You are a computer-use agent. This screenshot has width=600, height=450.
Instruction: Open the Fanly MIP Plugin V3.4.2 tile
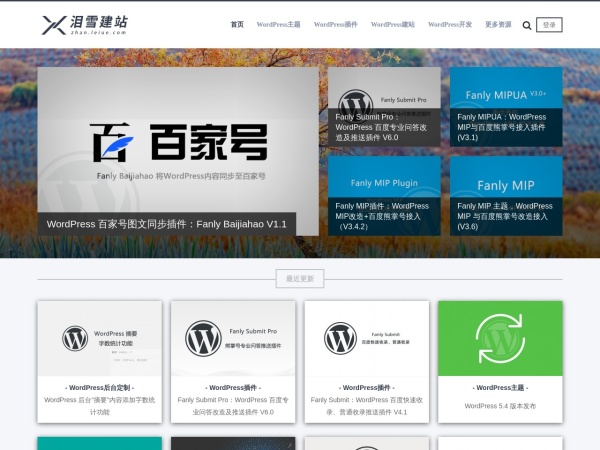[384, 196]
